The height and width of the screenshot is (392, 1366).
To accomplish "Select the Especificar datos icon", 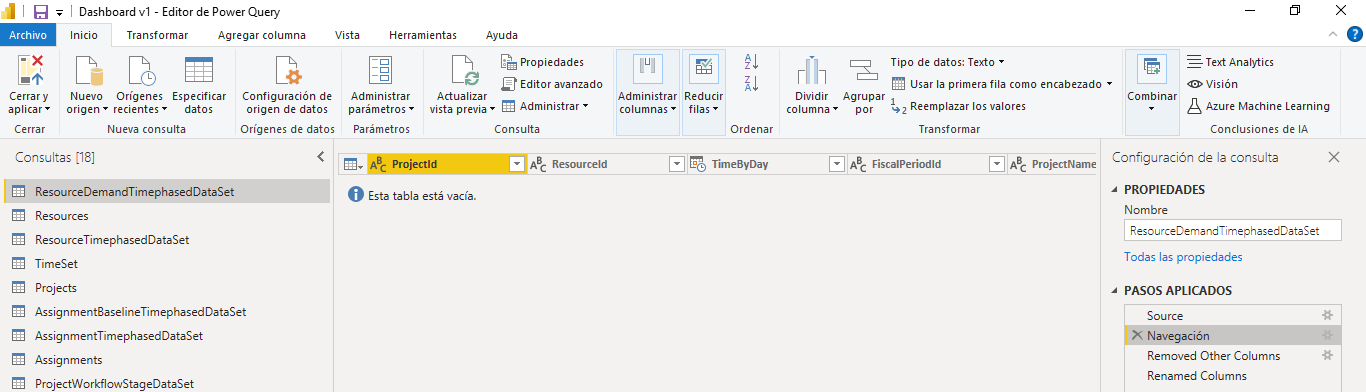I will click(198, 70).
